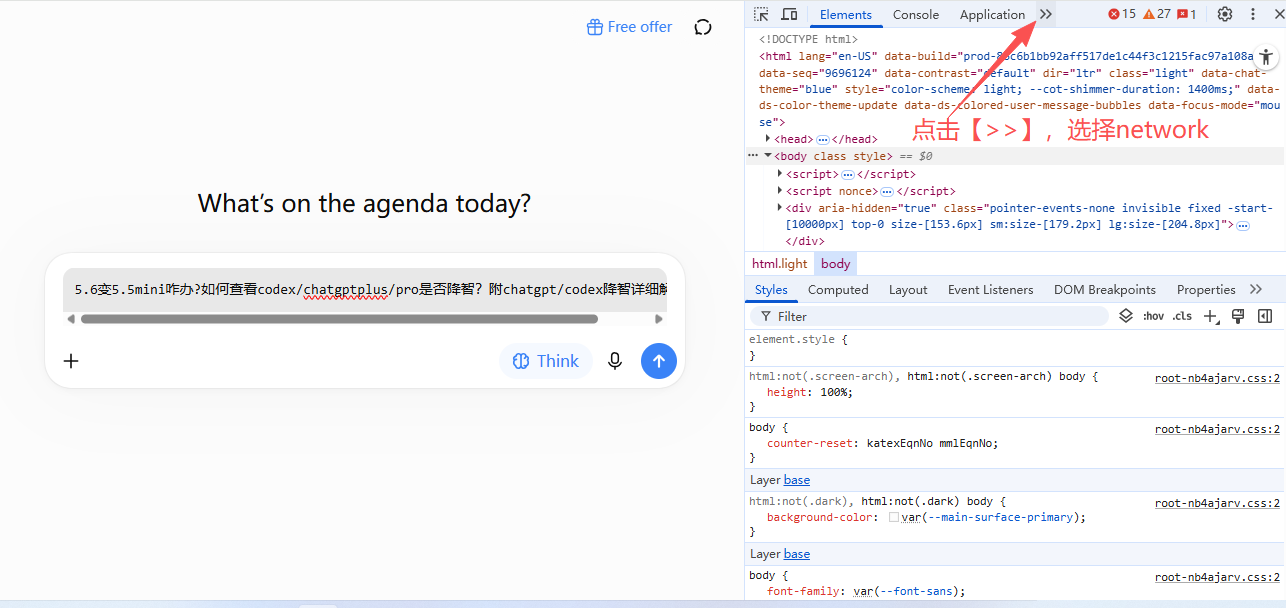Open root-nb4ajarv.css:2 link beside counter-reset rule

click(1217, 429)
